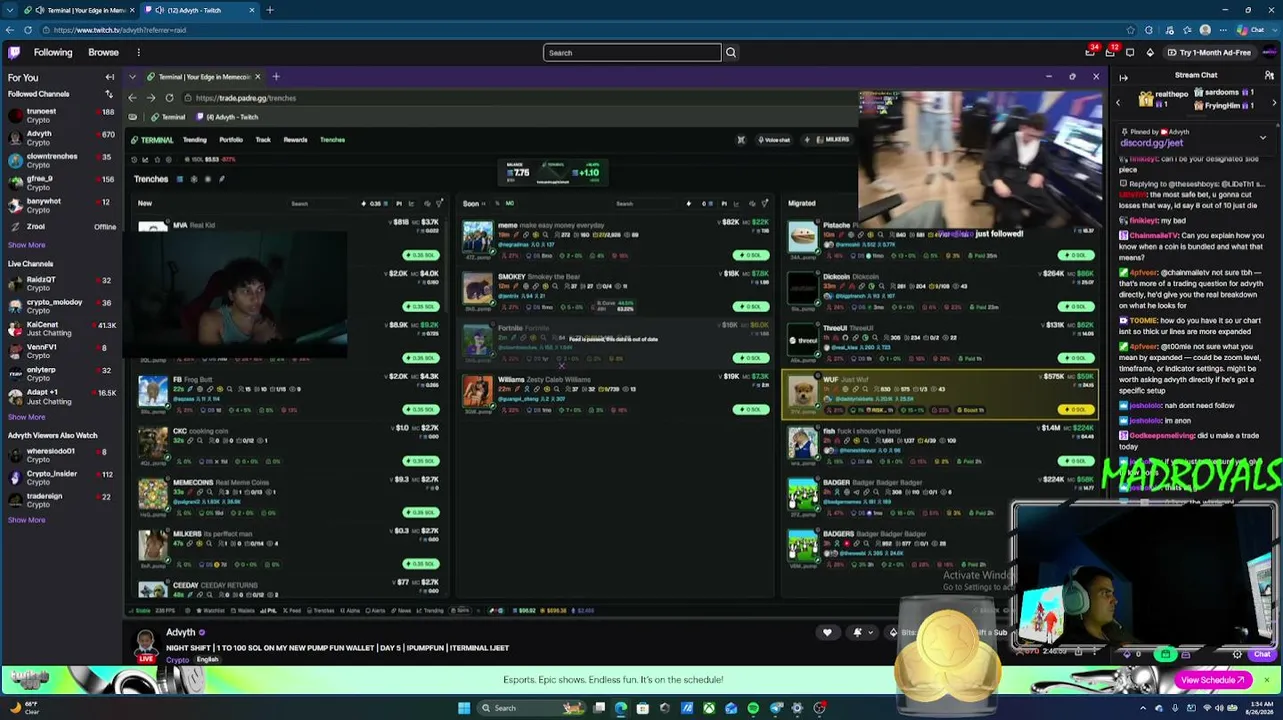Add this page to favorites (star)

(1130, 30)
